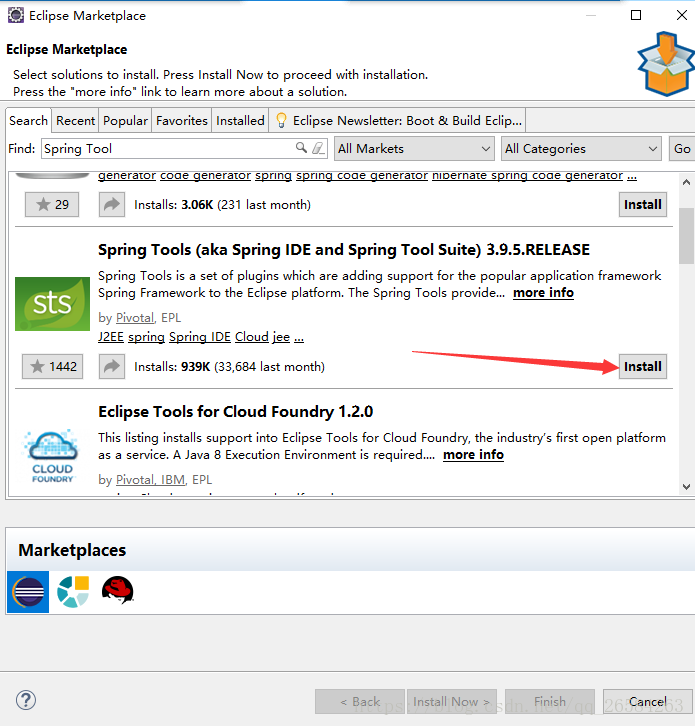Share the Spring Tools listing
695x726 pixels.
pos(112,367)
